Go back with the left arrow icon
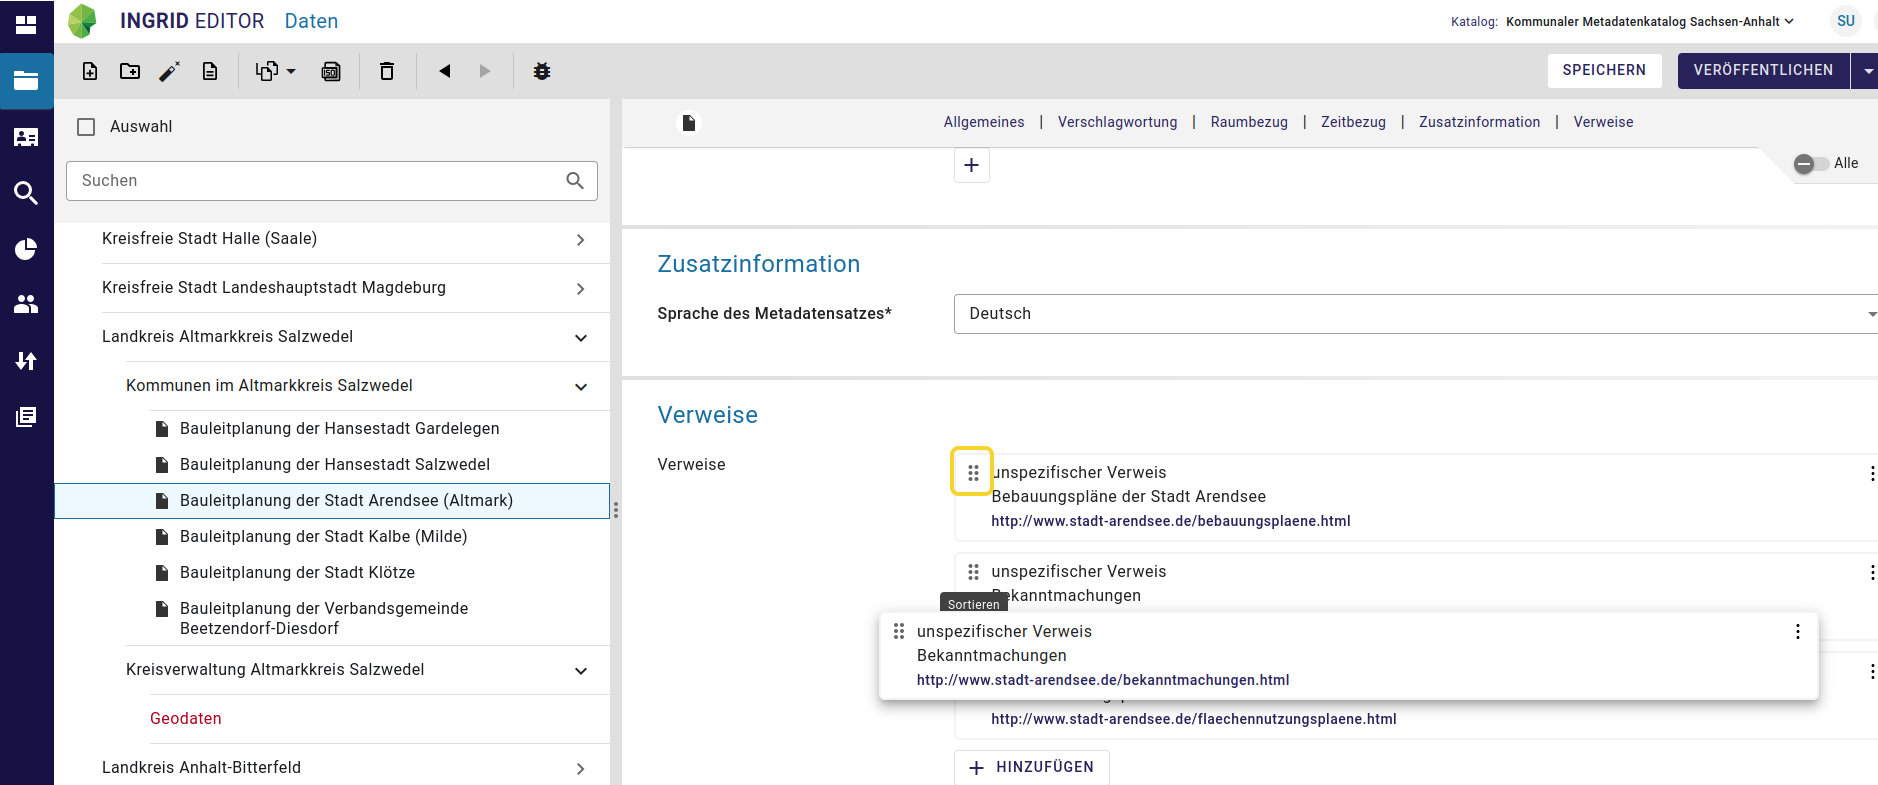The image size is (1878, 785). click(x=445, y=71)
